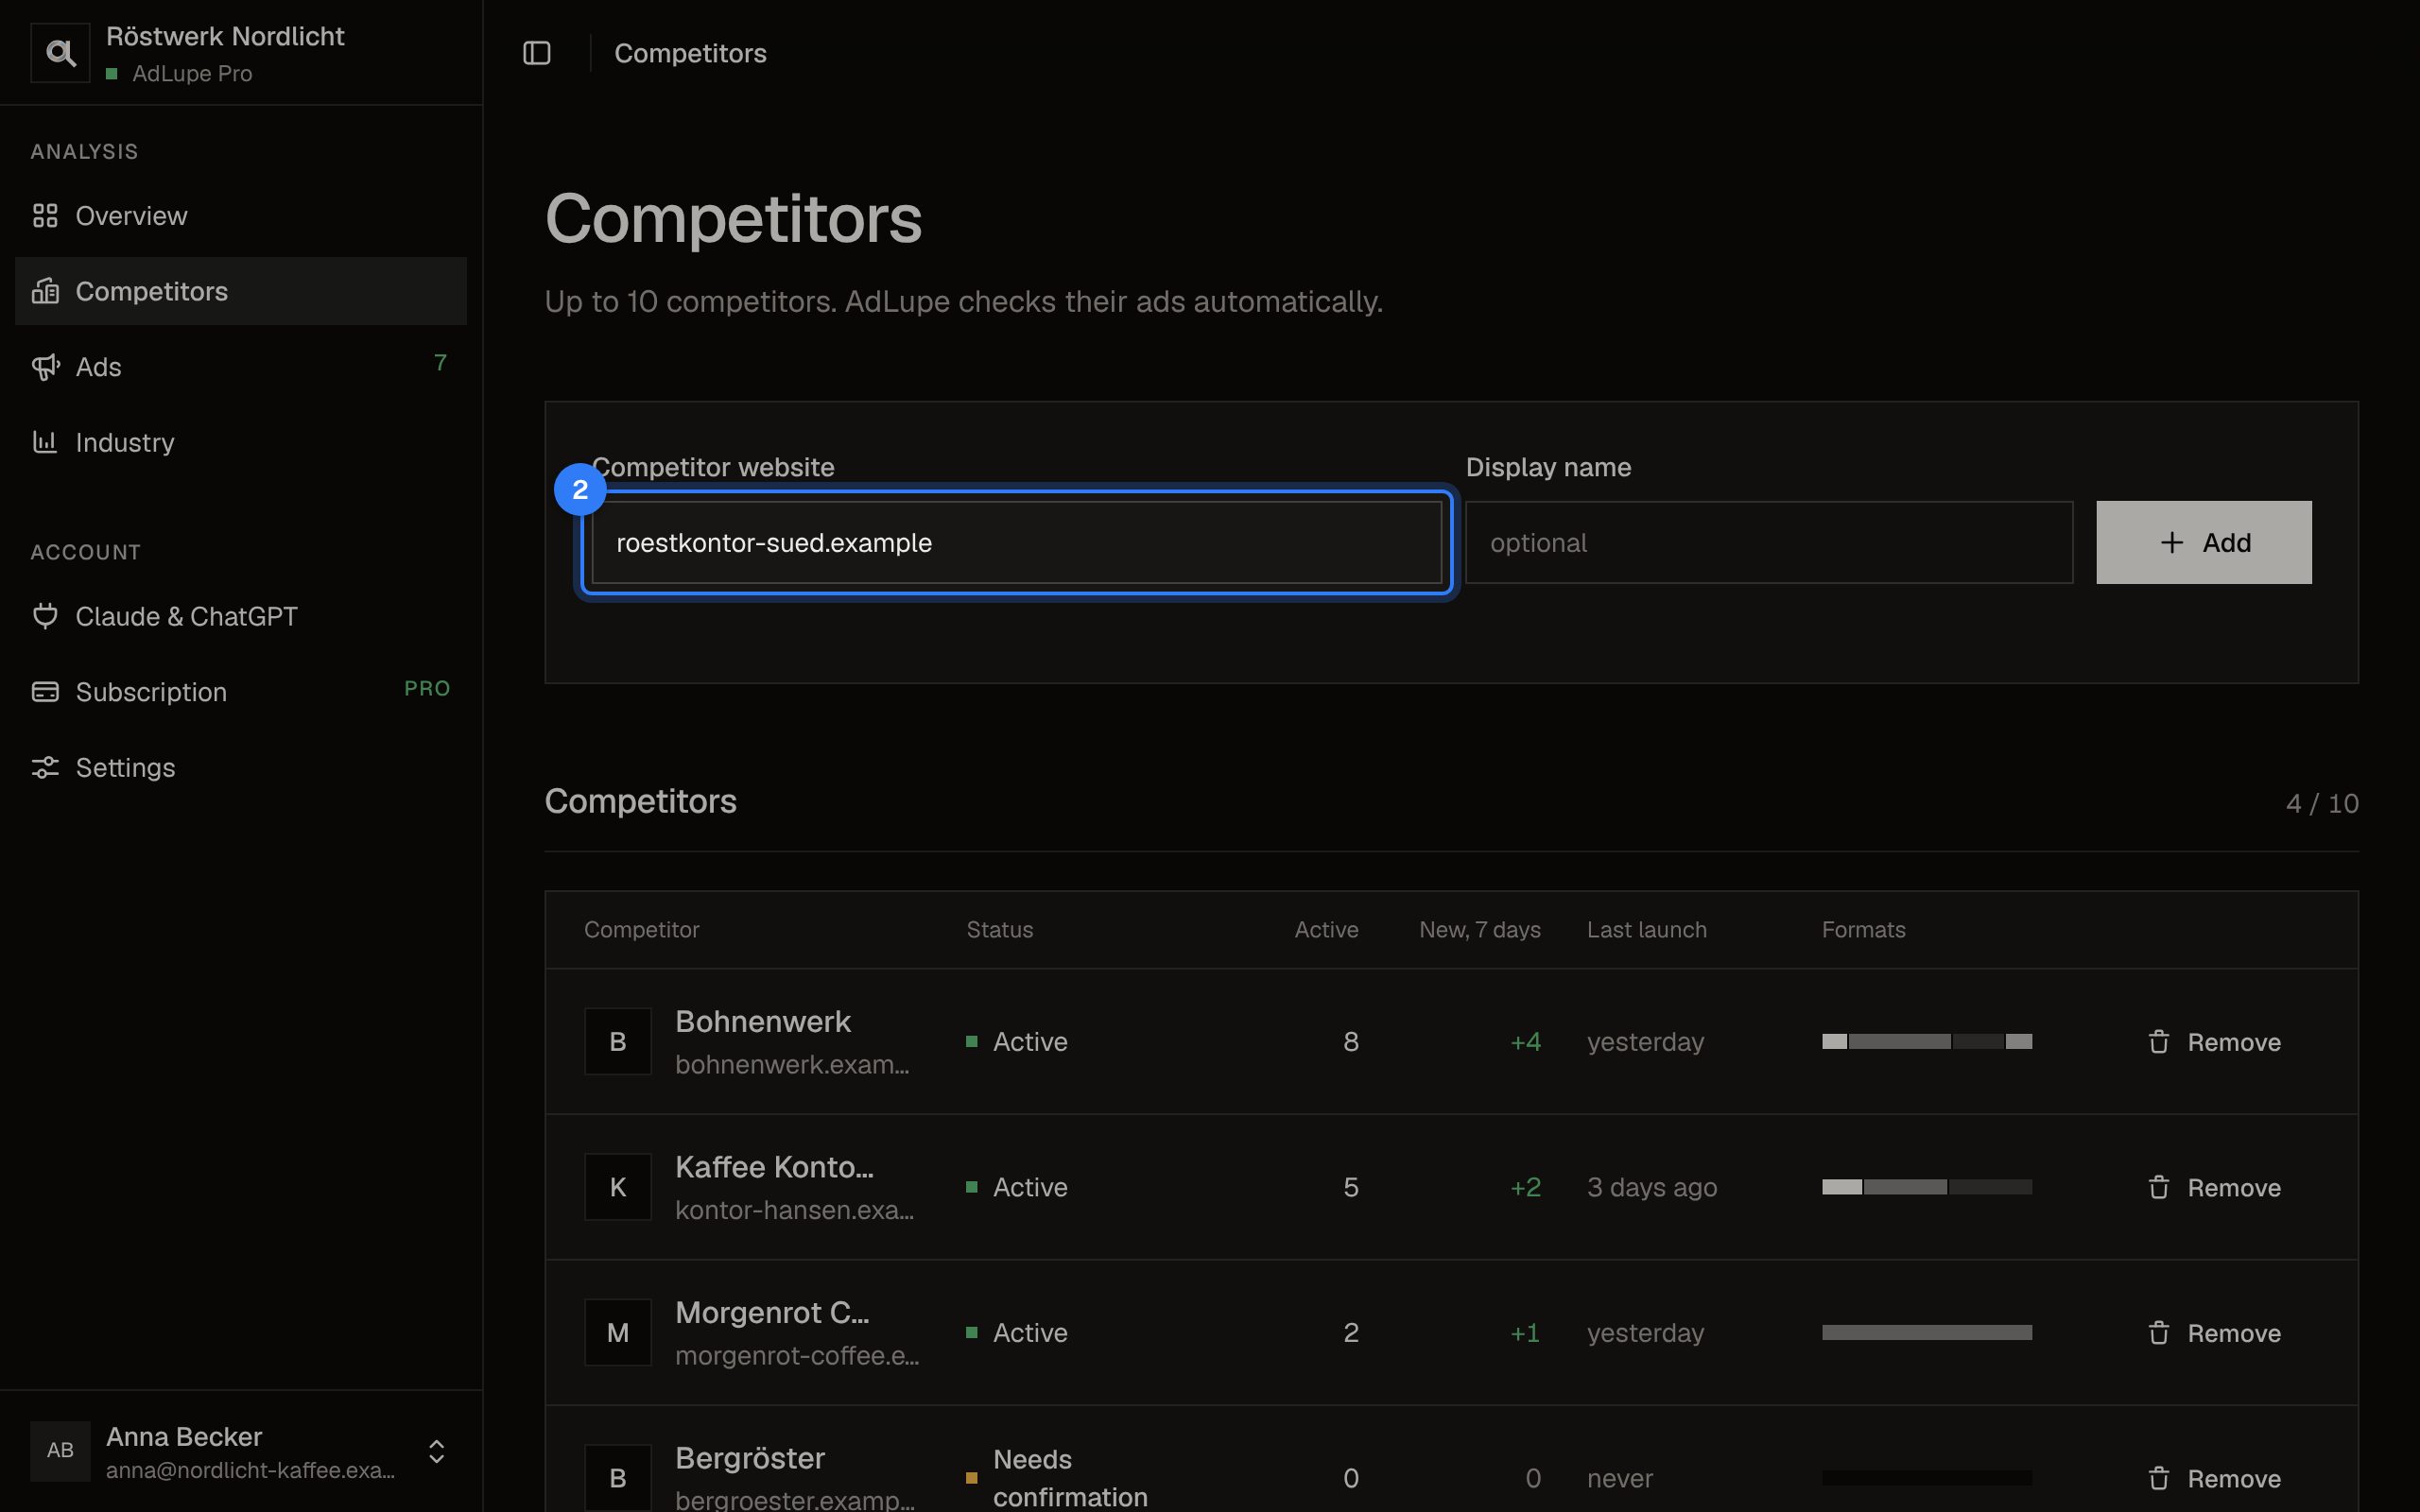The width and height of the screenshot is (2420, 1512).
Task: Click the trash icon in Kaffee Konto row
Action: (2159, 1187)
